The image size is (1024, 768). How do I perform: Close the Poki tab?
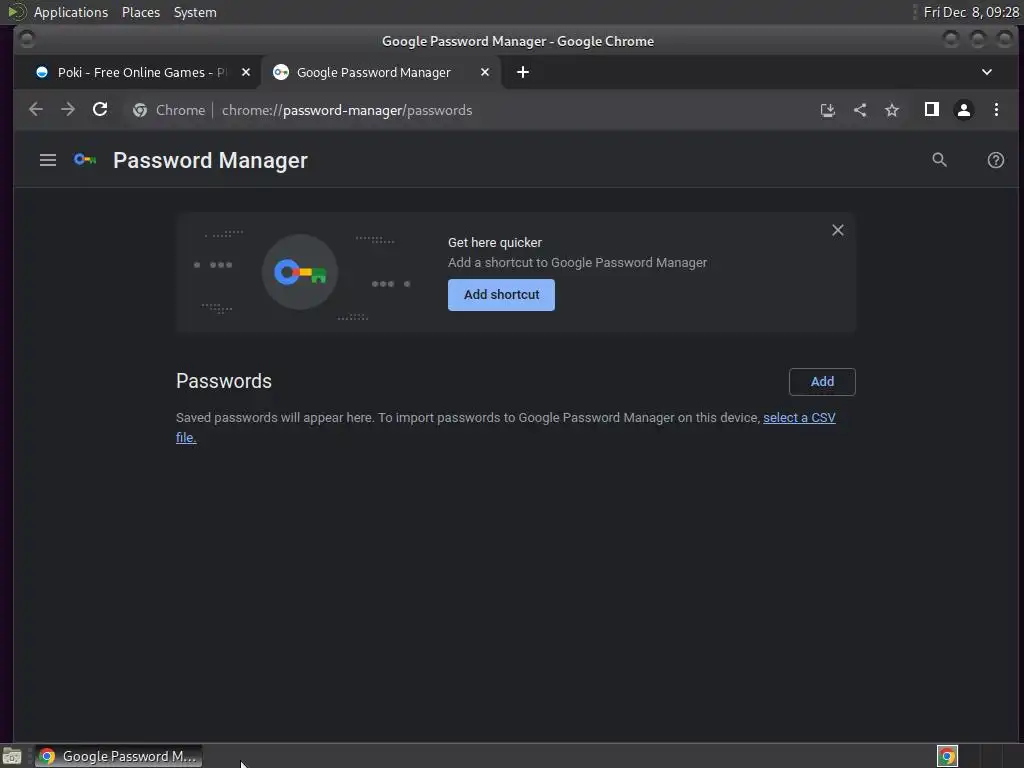tap(246, 72)
